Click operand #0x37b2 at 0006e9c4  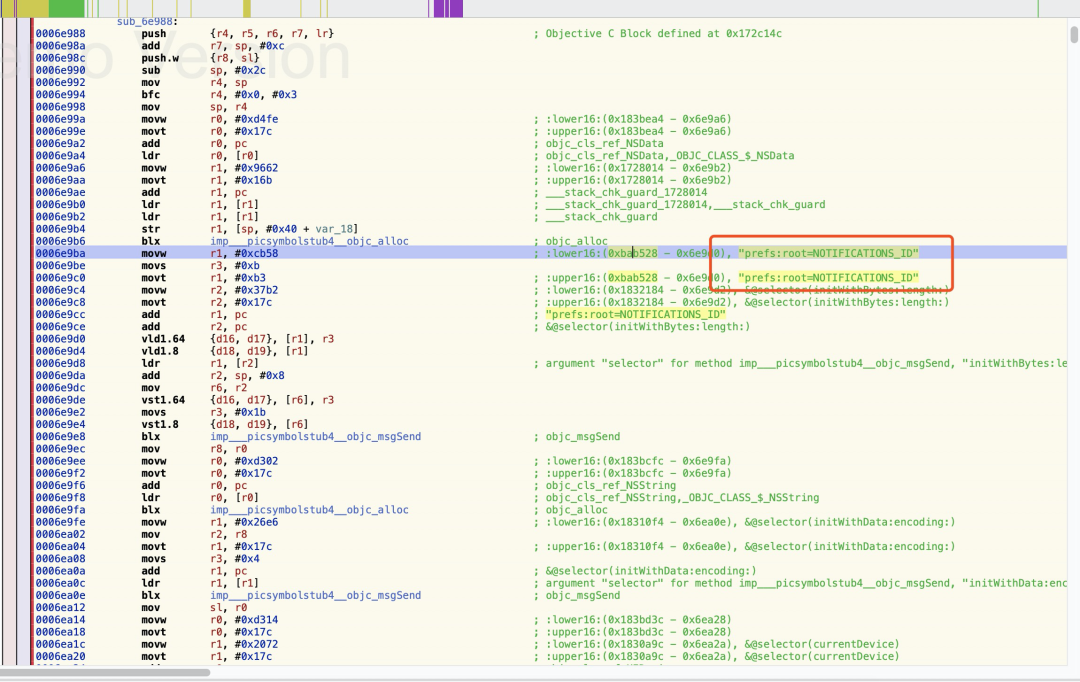pyautogui.click(x=256, y=290)
